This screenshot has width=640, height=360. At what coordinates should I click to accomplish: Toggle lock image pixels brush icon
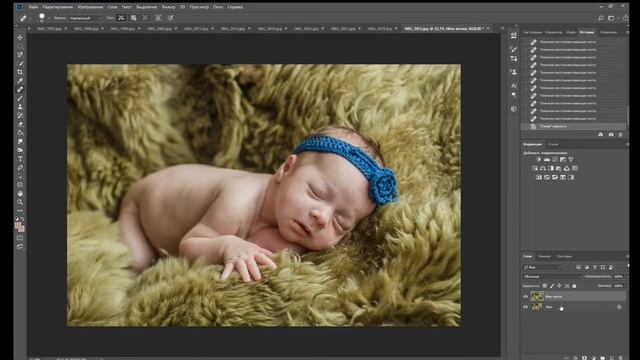[x=552, y=286]
